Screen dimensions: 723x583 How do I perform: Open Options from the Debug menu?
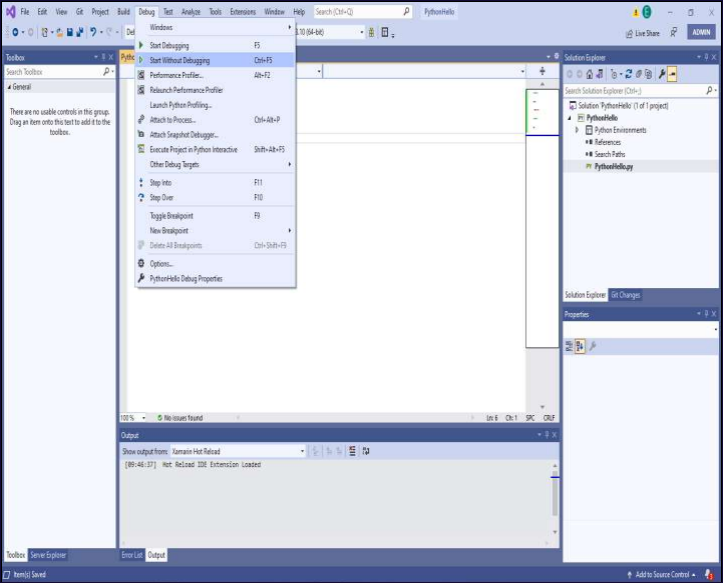click(x=215, y=264)
